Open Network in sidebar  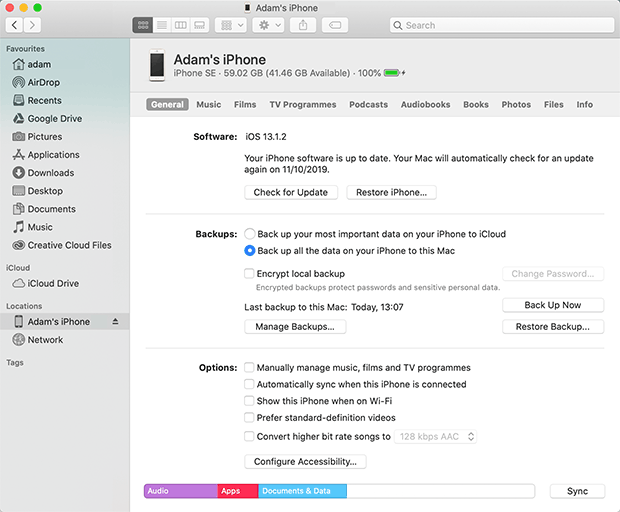click(65, 340)
